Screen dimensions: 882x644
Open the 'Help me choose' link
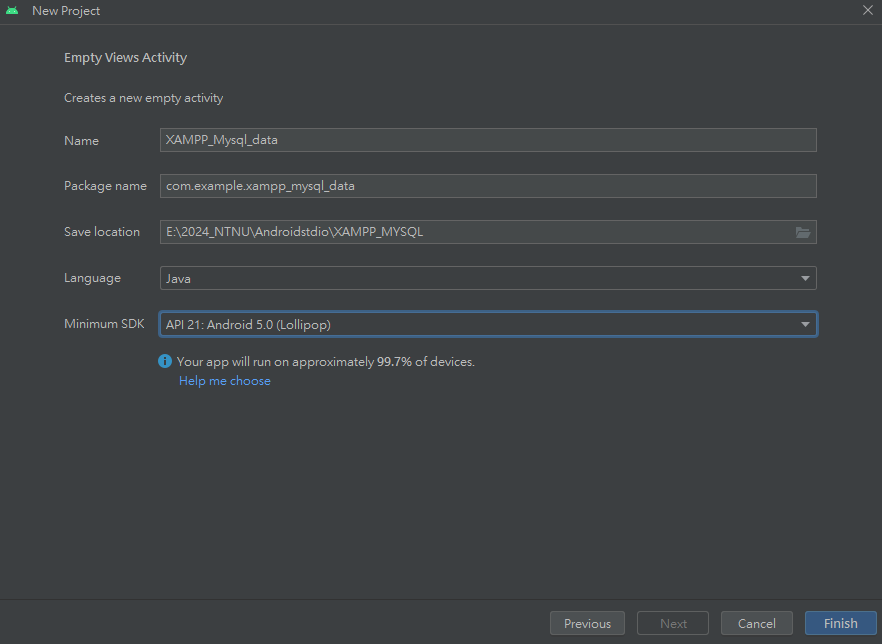(225, 381)
